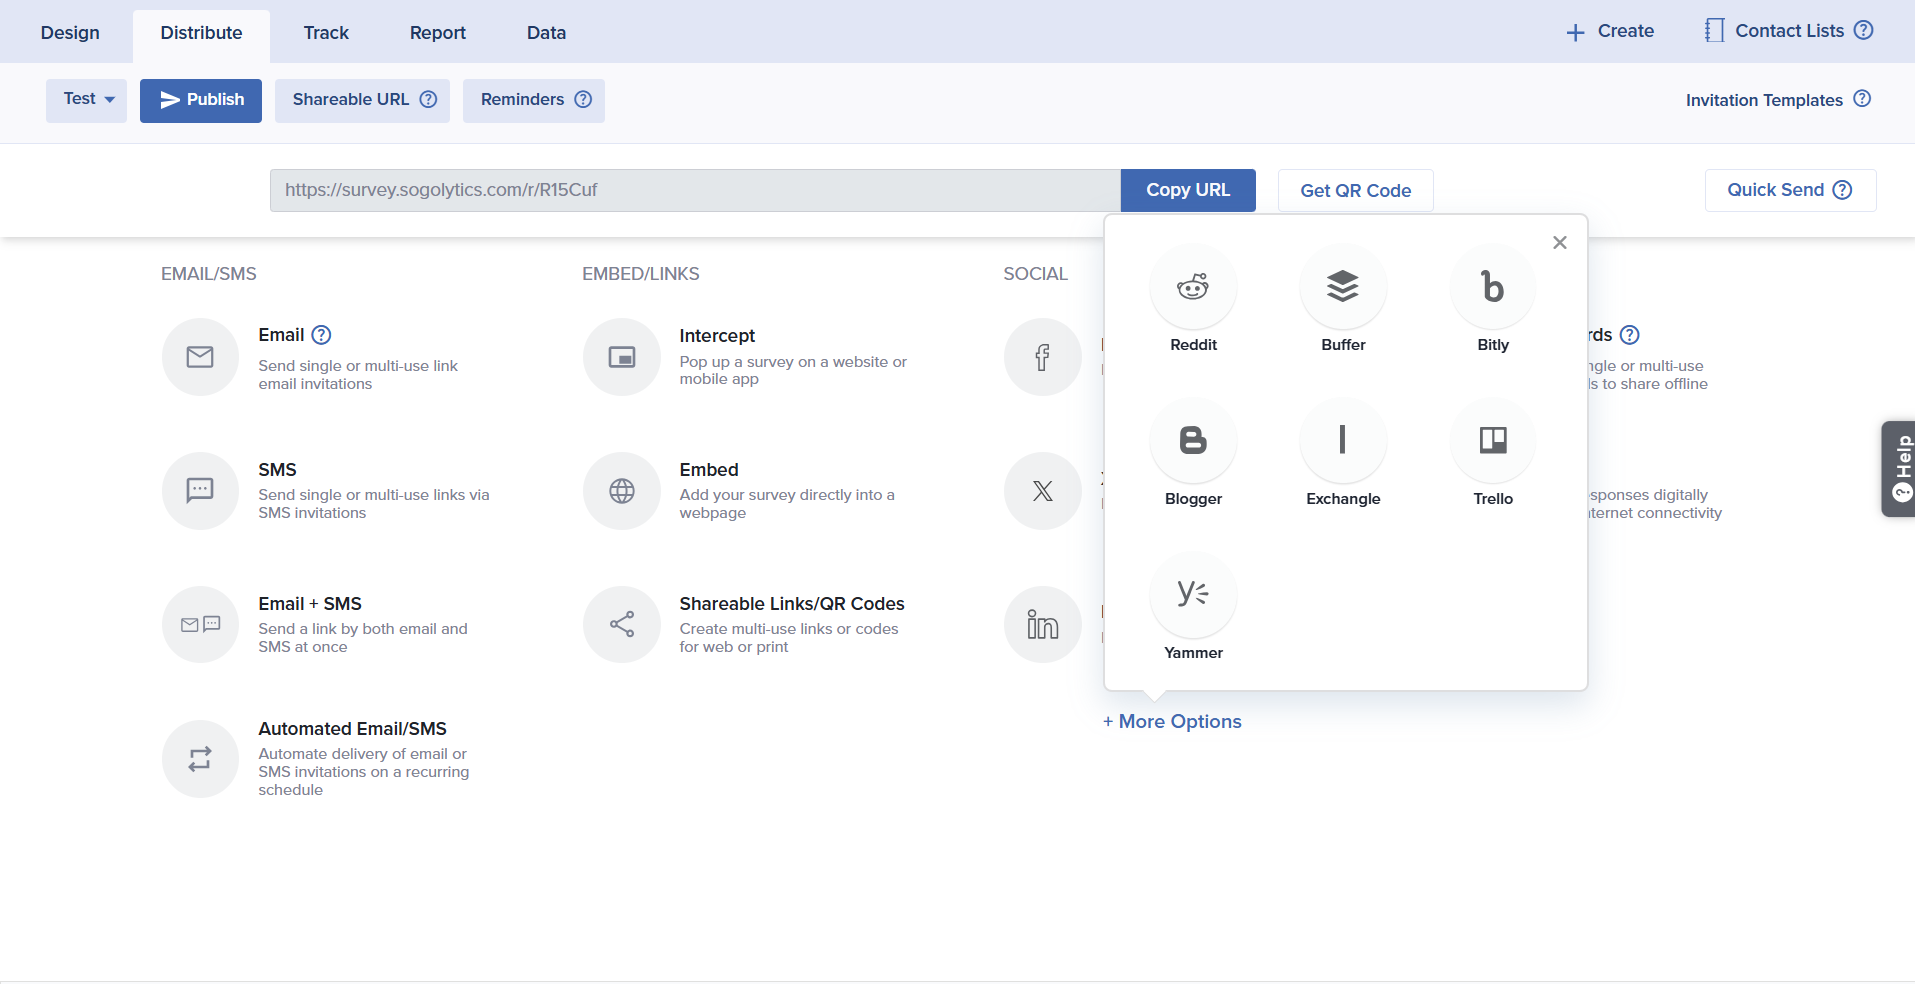
Task: Open the Report tab
Action: 437,33
